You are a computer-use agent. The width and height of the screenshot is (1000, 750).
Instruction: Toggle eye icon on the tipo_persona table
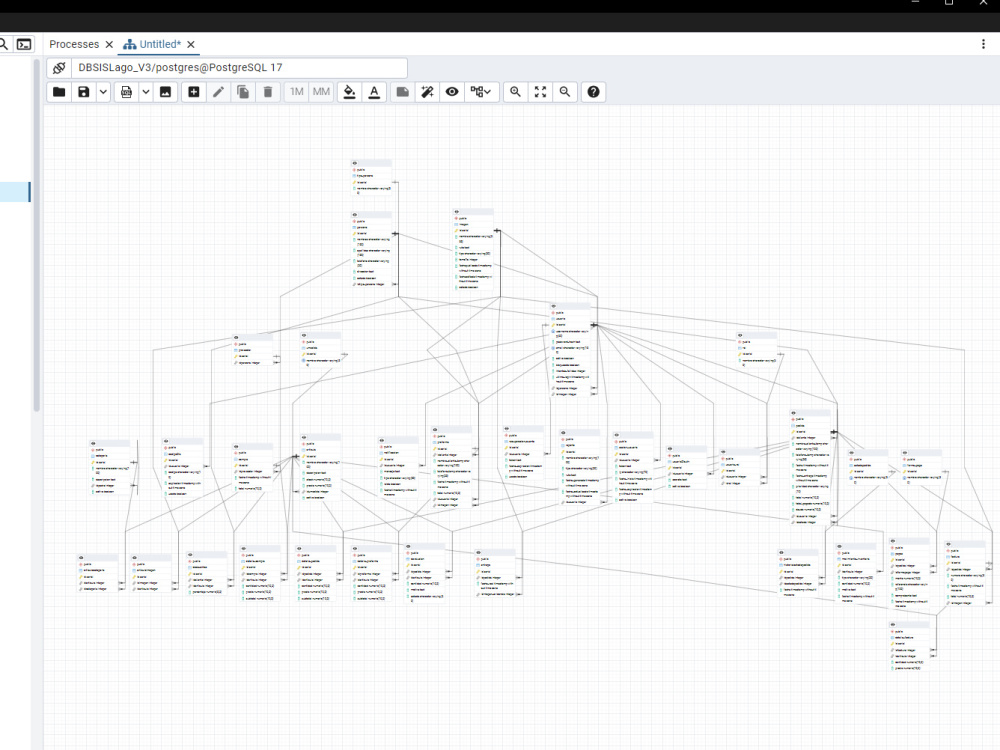(355, 163)
